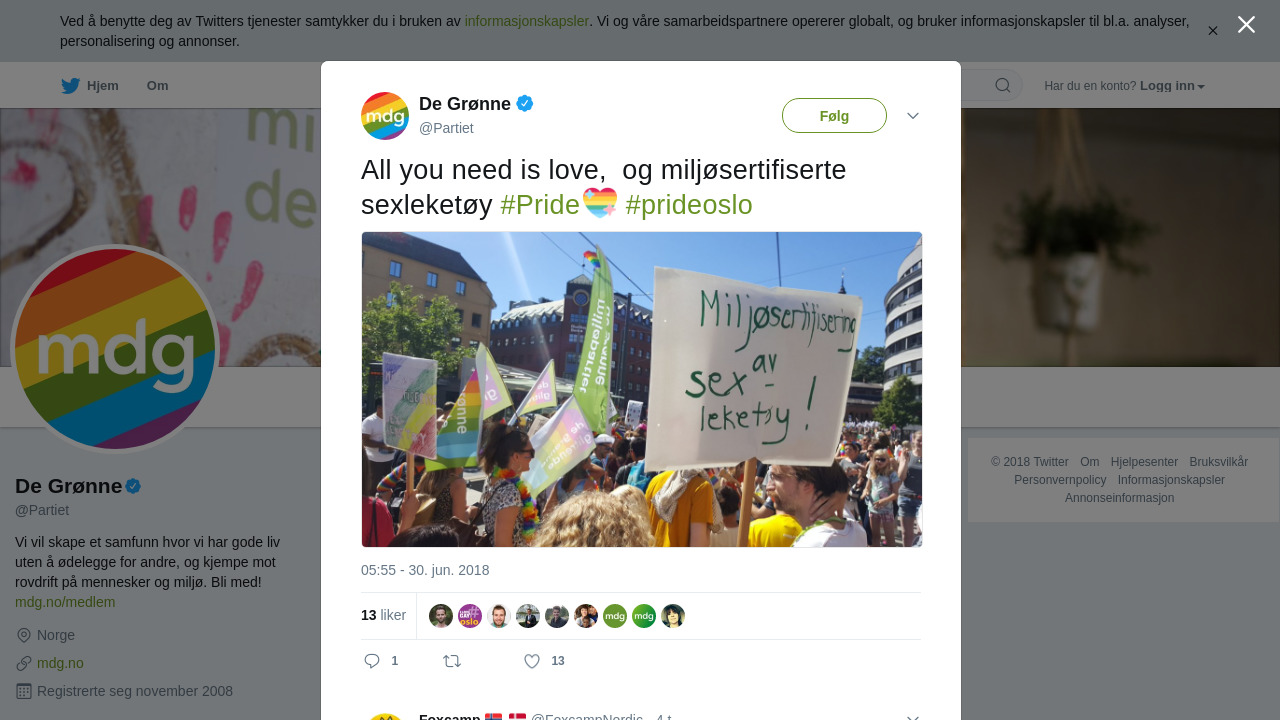Click the Twitter bird Hjem icon
Image resolution: width=1280 pixels, height=720 pixels.
pyautogui.click(x=71, y=86)
